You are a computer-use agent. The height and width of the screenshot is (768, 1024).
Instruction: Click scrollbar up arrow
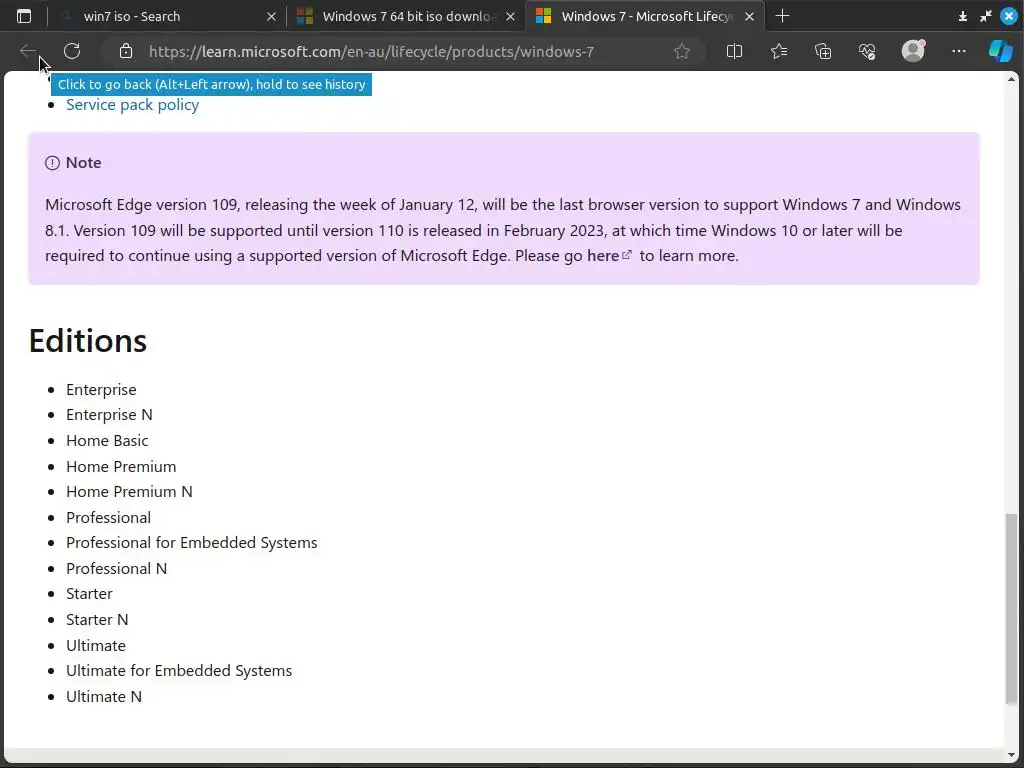pos(1012,79)
